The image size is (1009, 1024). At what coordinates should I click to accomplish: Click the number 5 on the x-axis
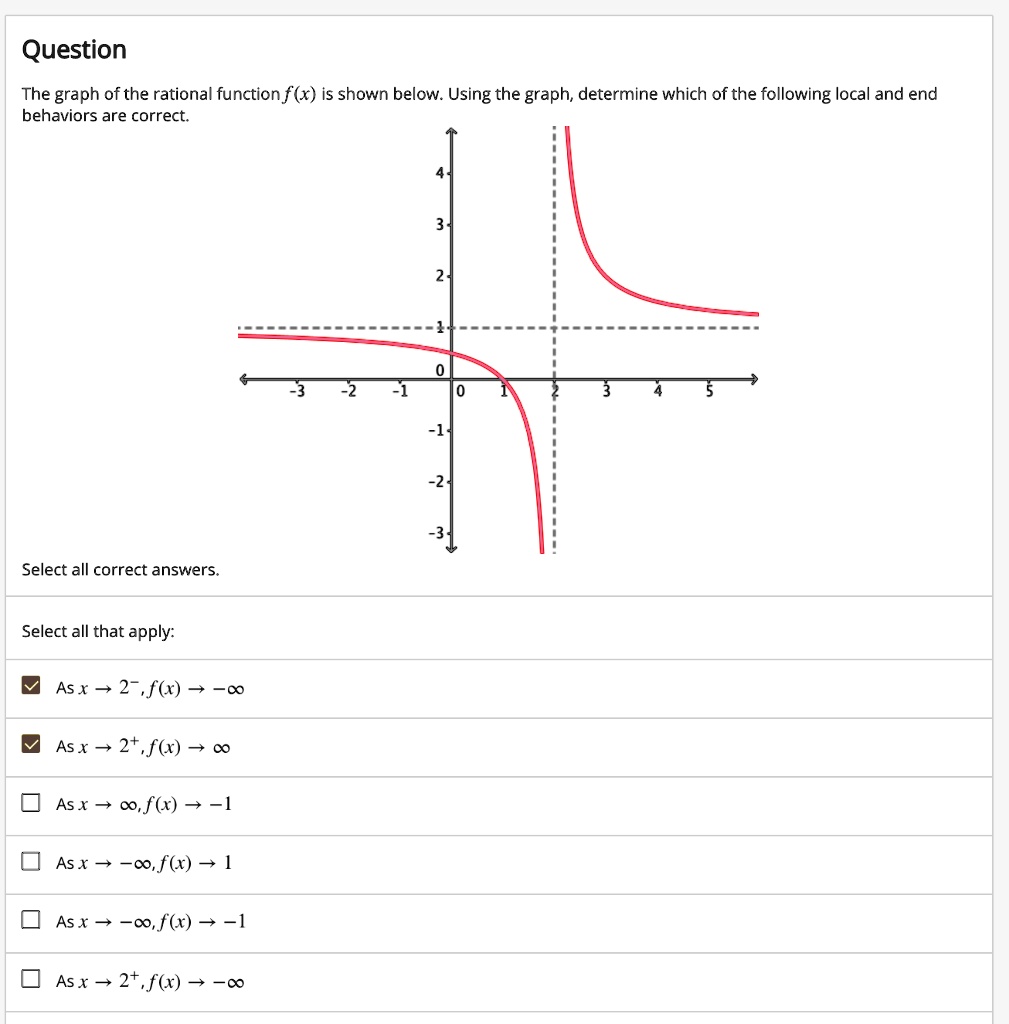(x=708, y=391)
